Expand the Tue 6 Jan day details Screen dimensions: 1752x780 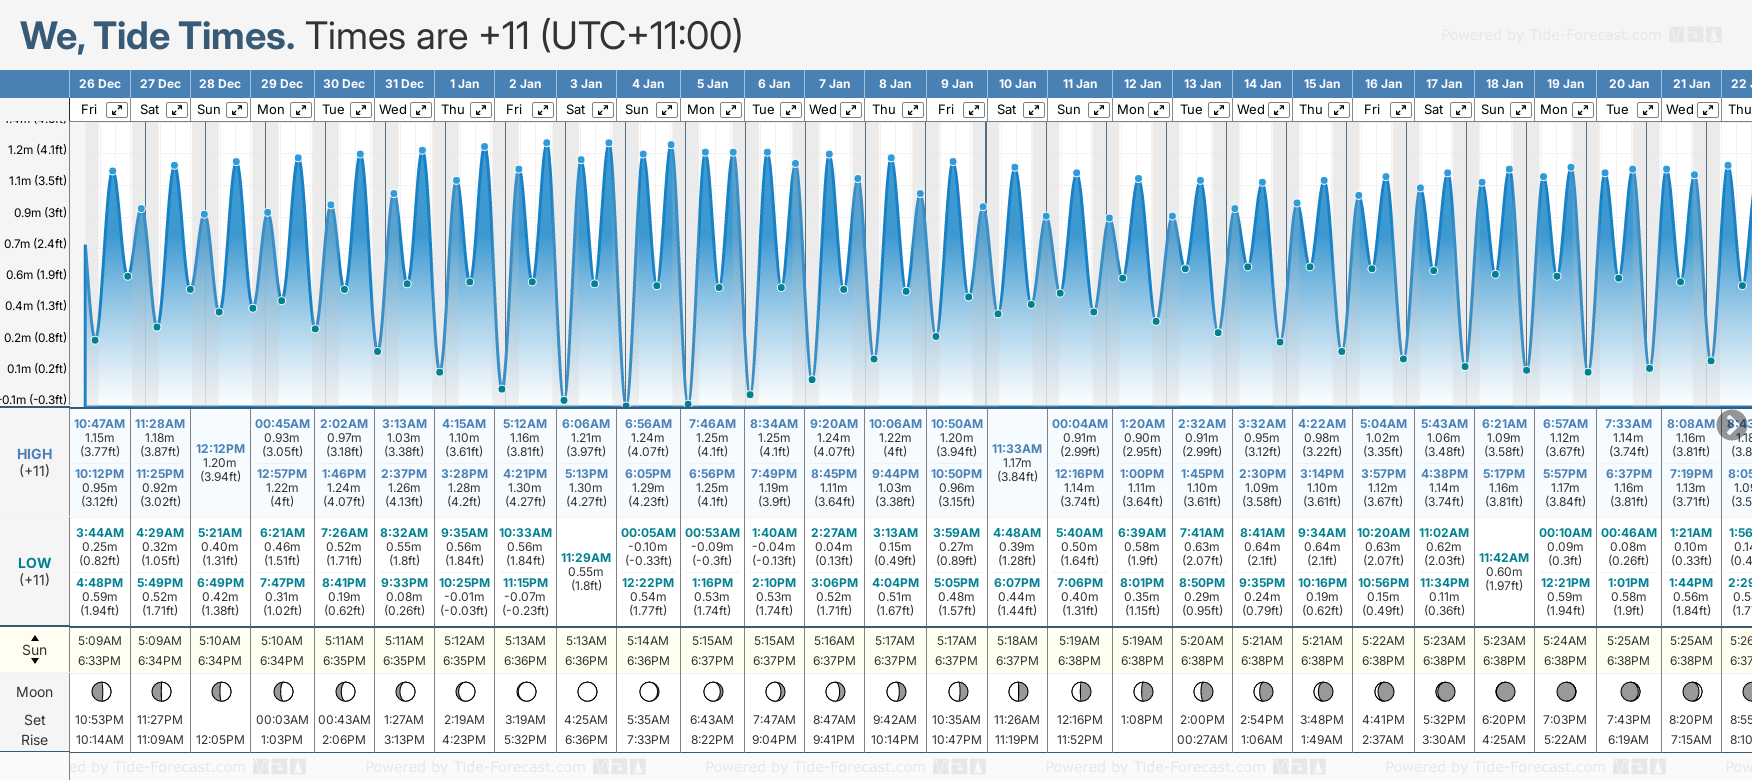[790, 110]
